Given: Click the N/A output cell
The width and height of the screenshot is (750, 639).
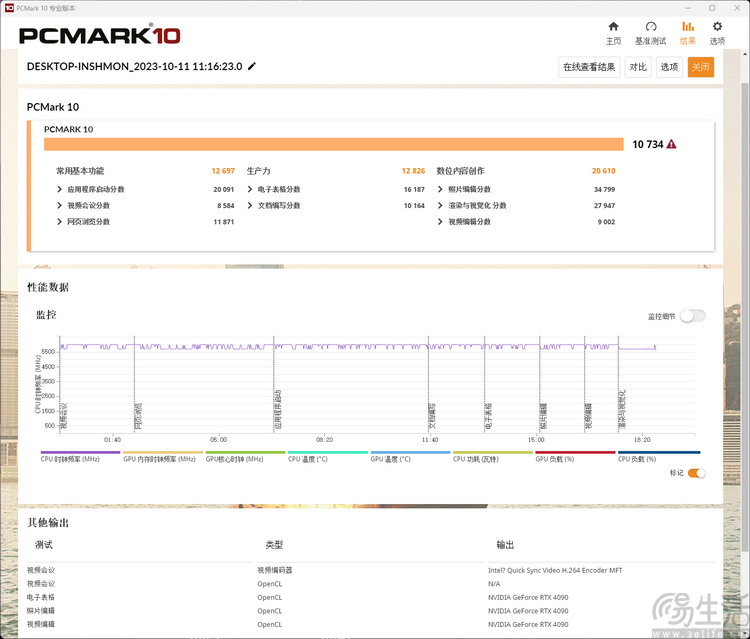Looking at the screenshot, I should coord(494,584).
